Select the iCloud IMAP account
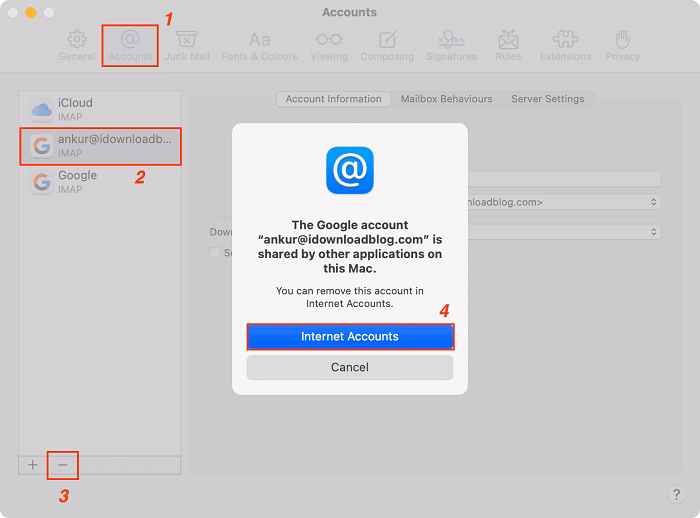This screenshot has height=518, width=700. point(100,109)
